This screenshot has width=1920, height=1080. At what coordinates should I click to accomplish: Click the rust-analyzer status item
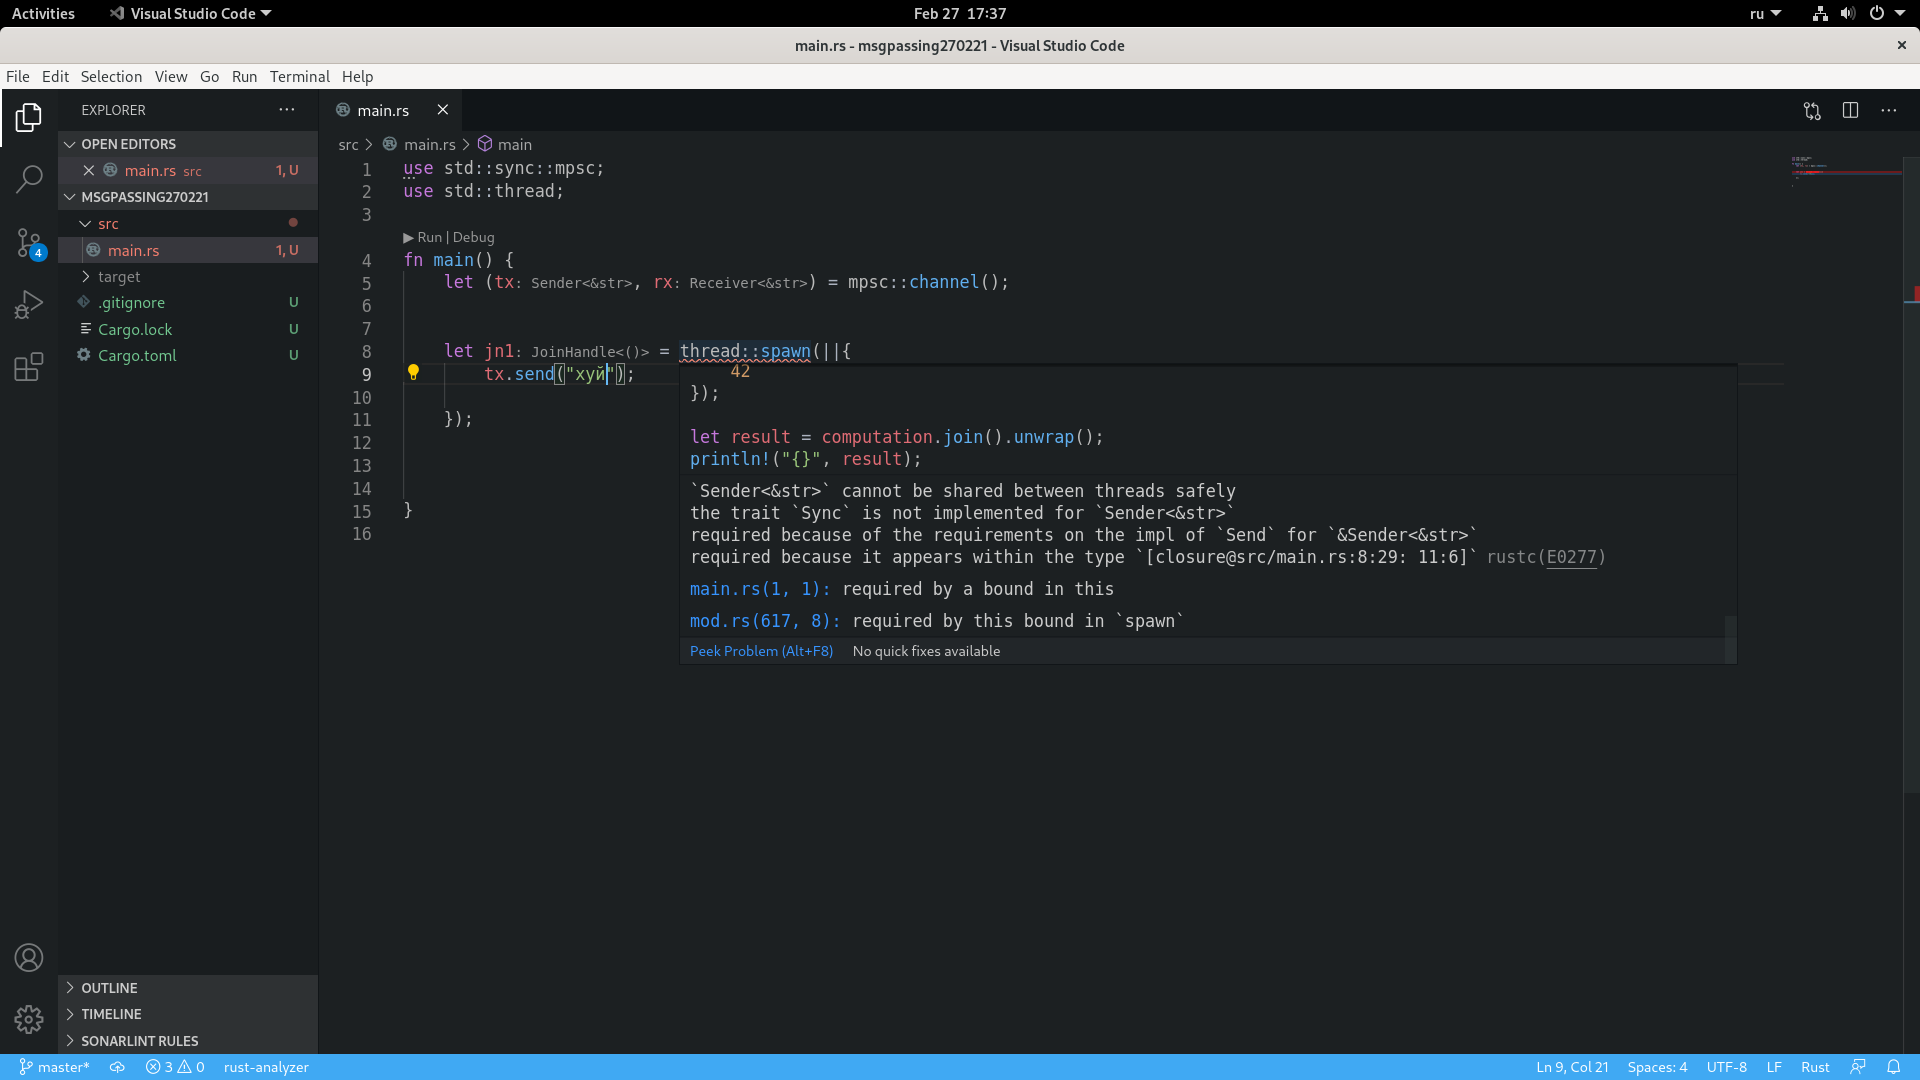click(x=266, y=1067)
